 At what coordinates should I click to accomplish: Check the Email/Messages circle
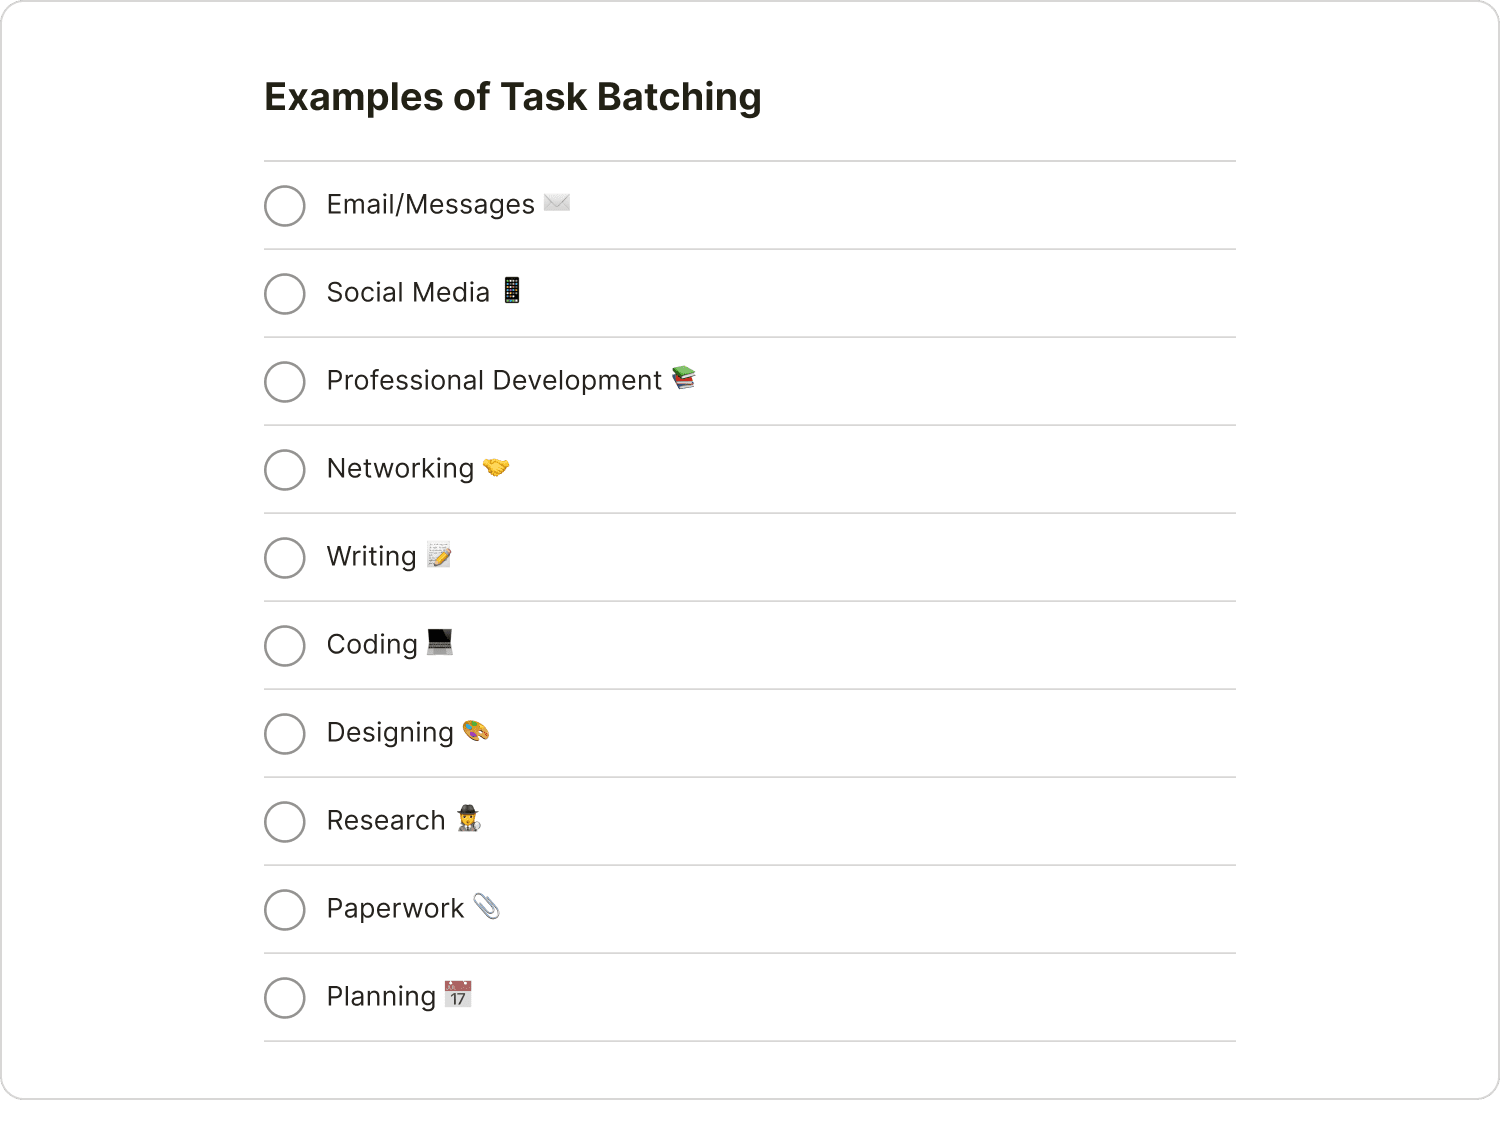tap(284, 206)
